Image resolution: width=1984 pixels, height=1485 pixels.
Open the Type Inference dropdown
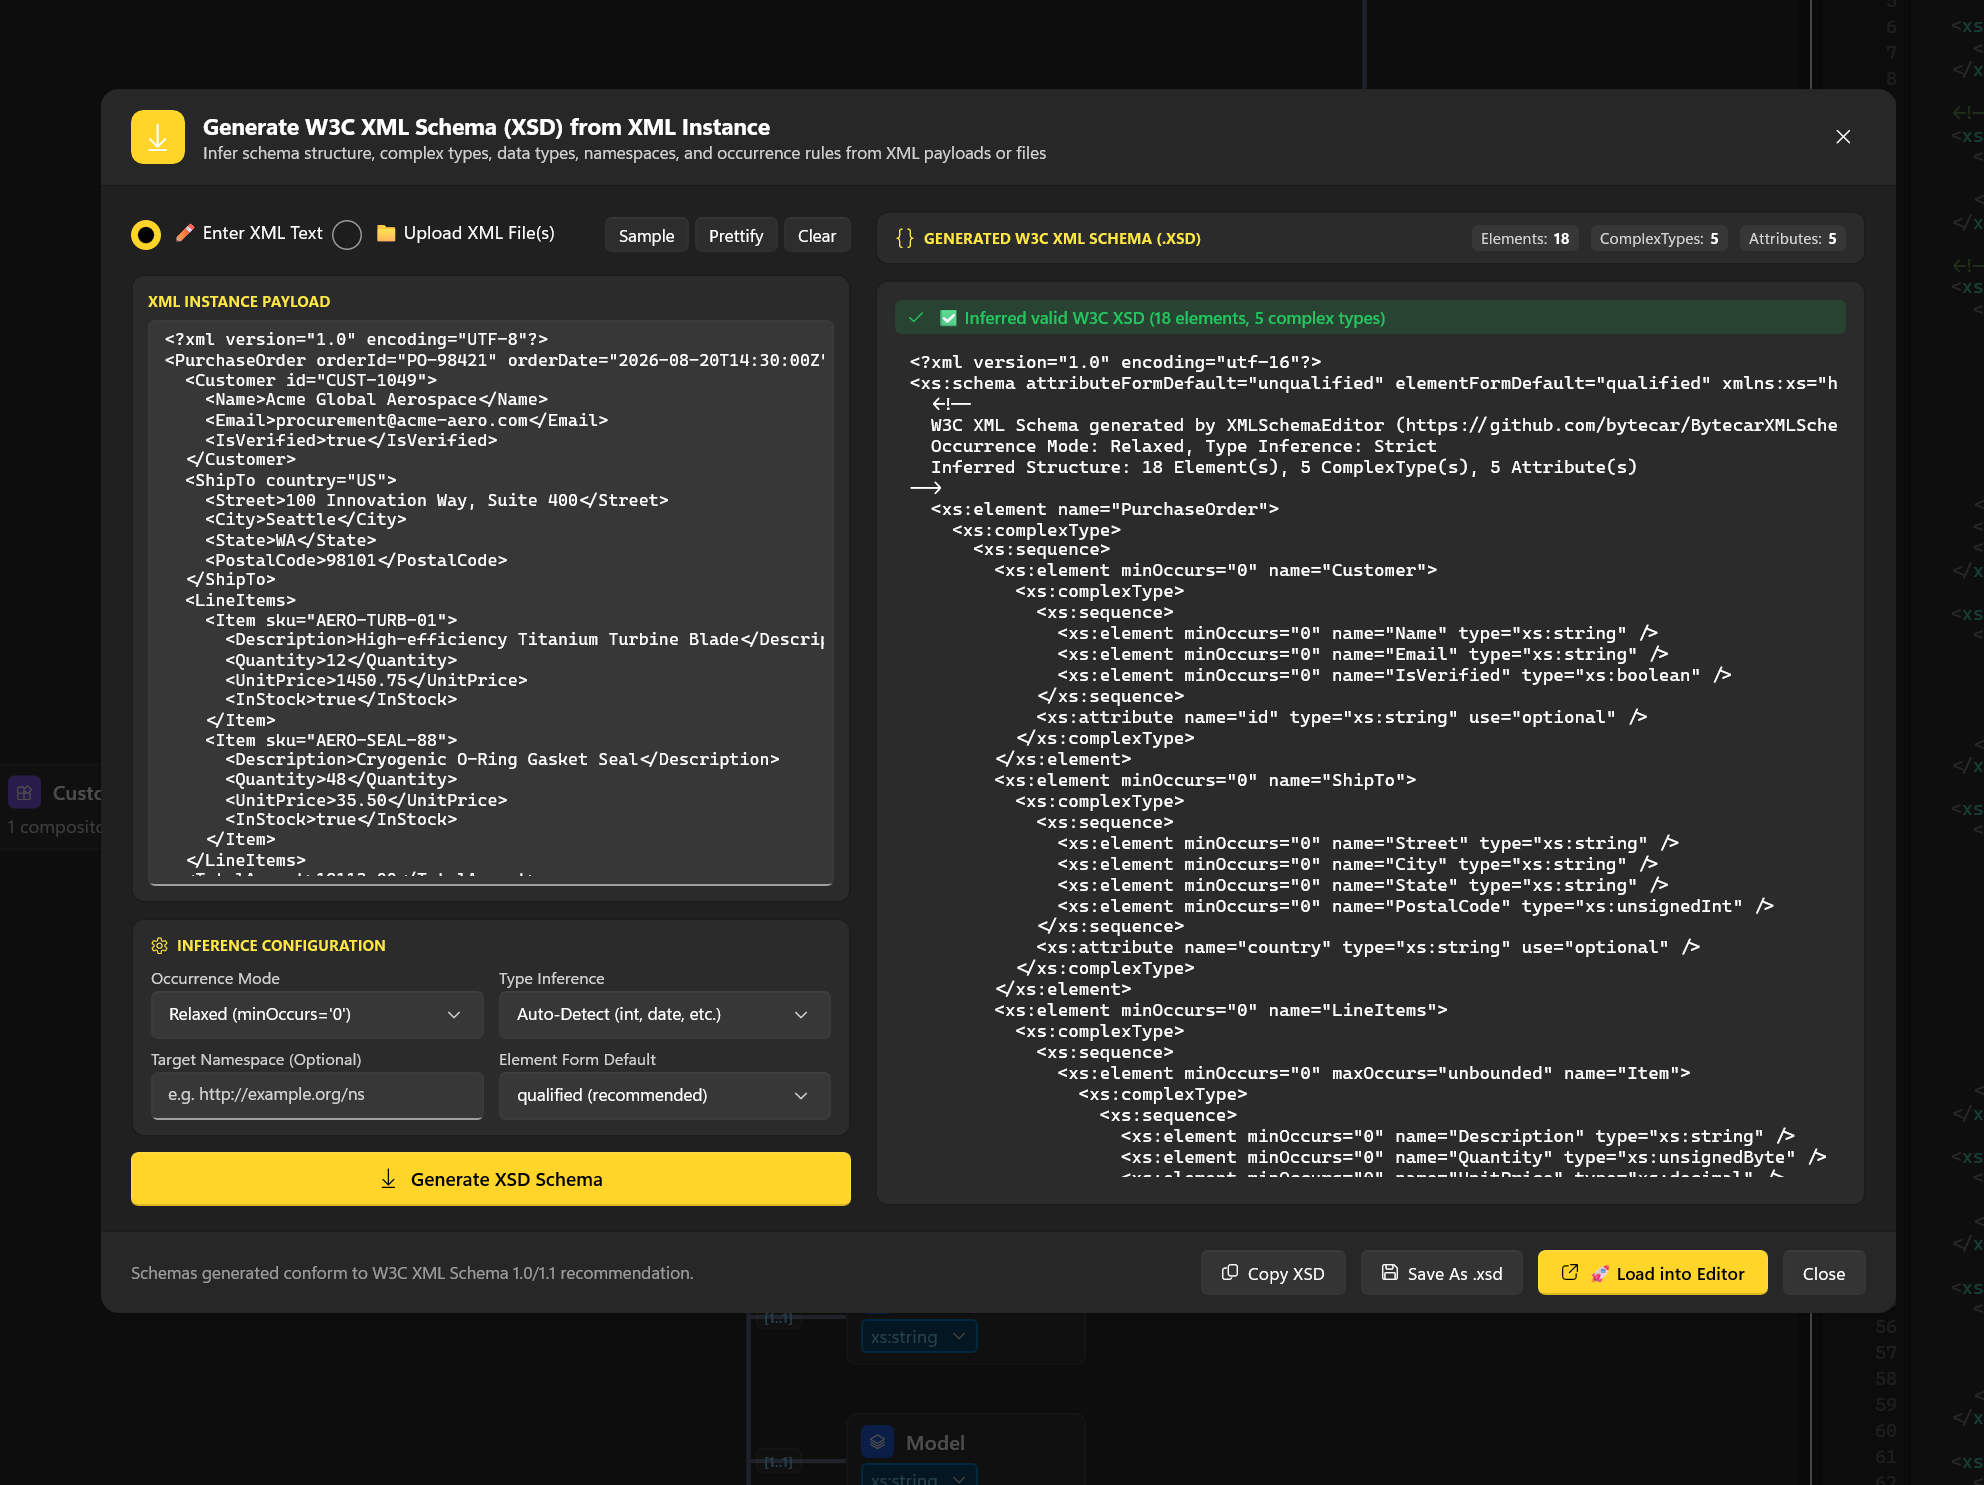(665, 1014)
